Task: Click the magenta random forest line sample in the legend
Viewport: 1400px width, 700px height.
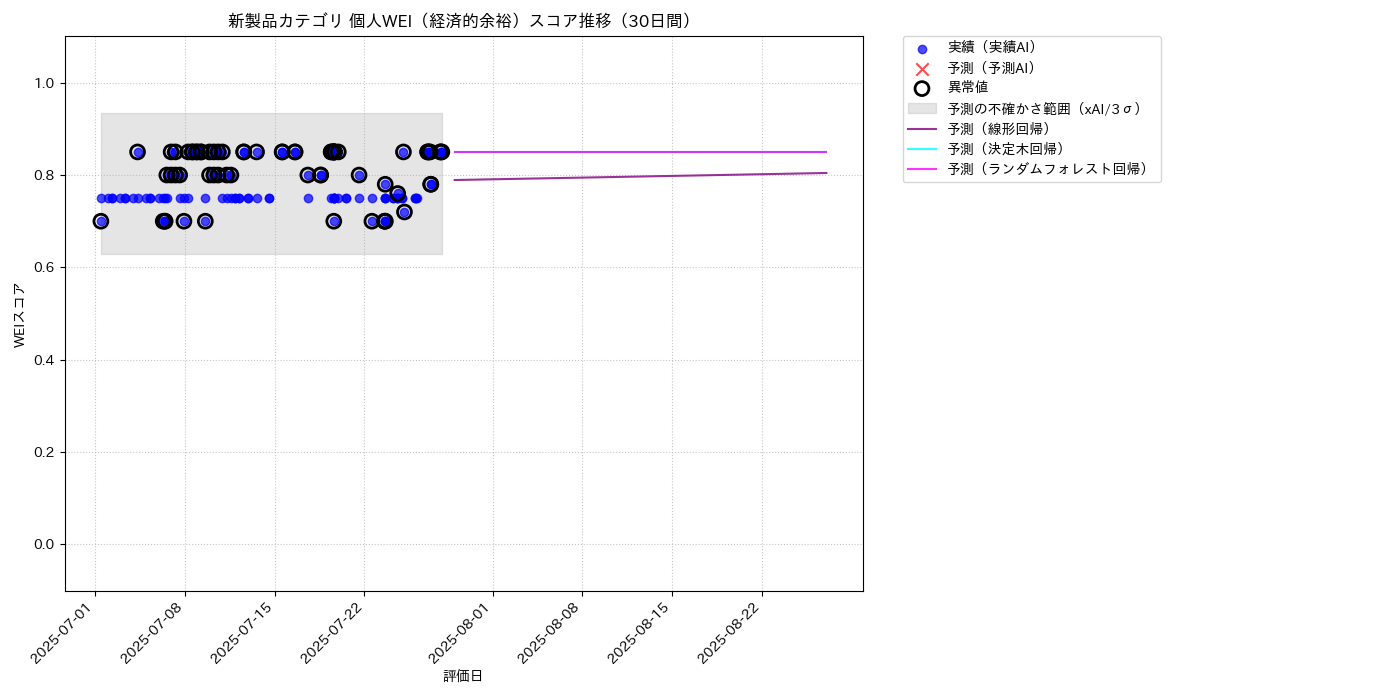Action: click(922, 170)
